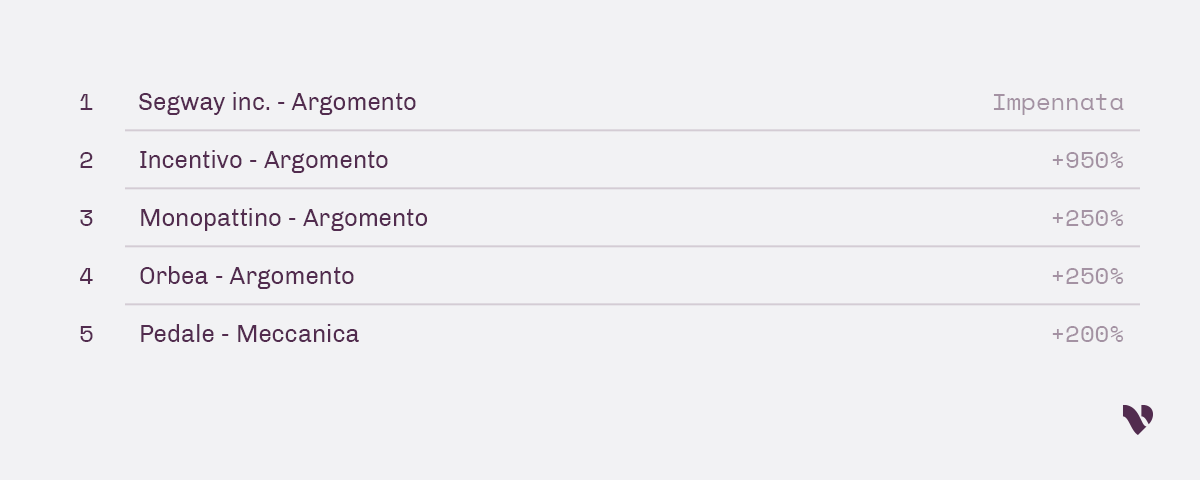Click the +950% value

(x=1087, y=160)
